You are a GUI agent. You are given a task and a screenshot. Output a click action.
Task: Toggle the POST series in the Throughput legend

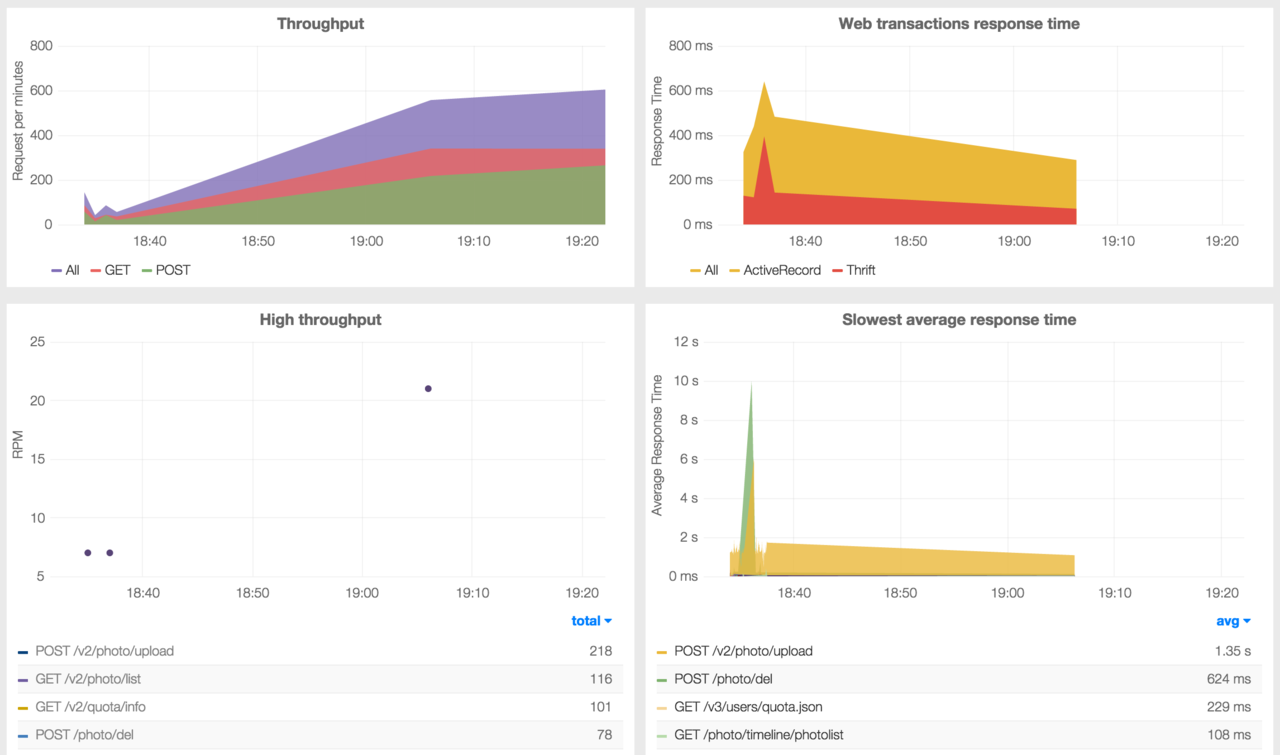coord(172,270)
